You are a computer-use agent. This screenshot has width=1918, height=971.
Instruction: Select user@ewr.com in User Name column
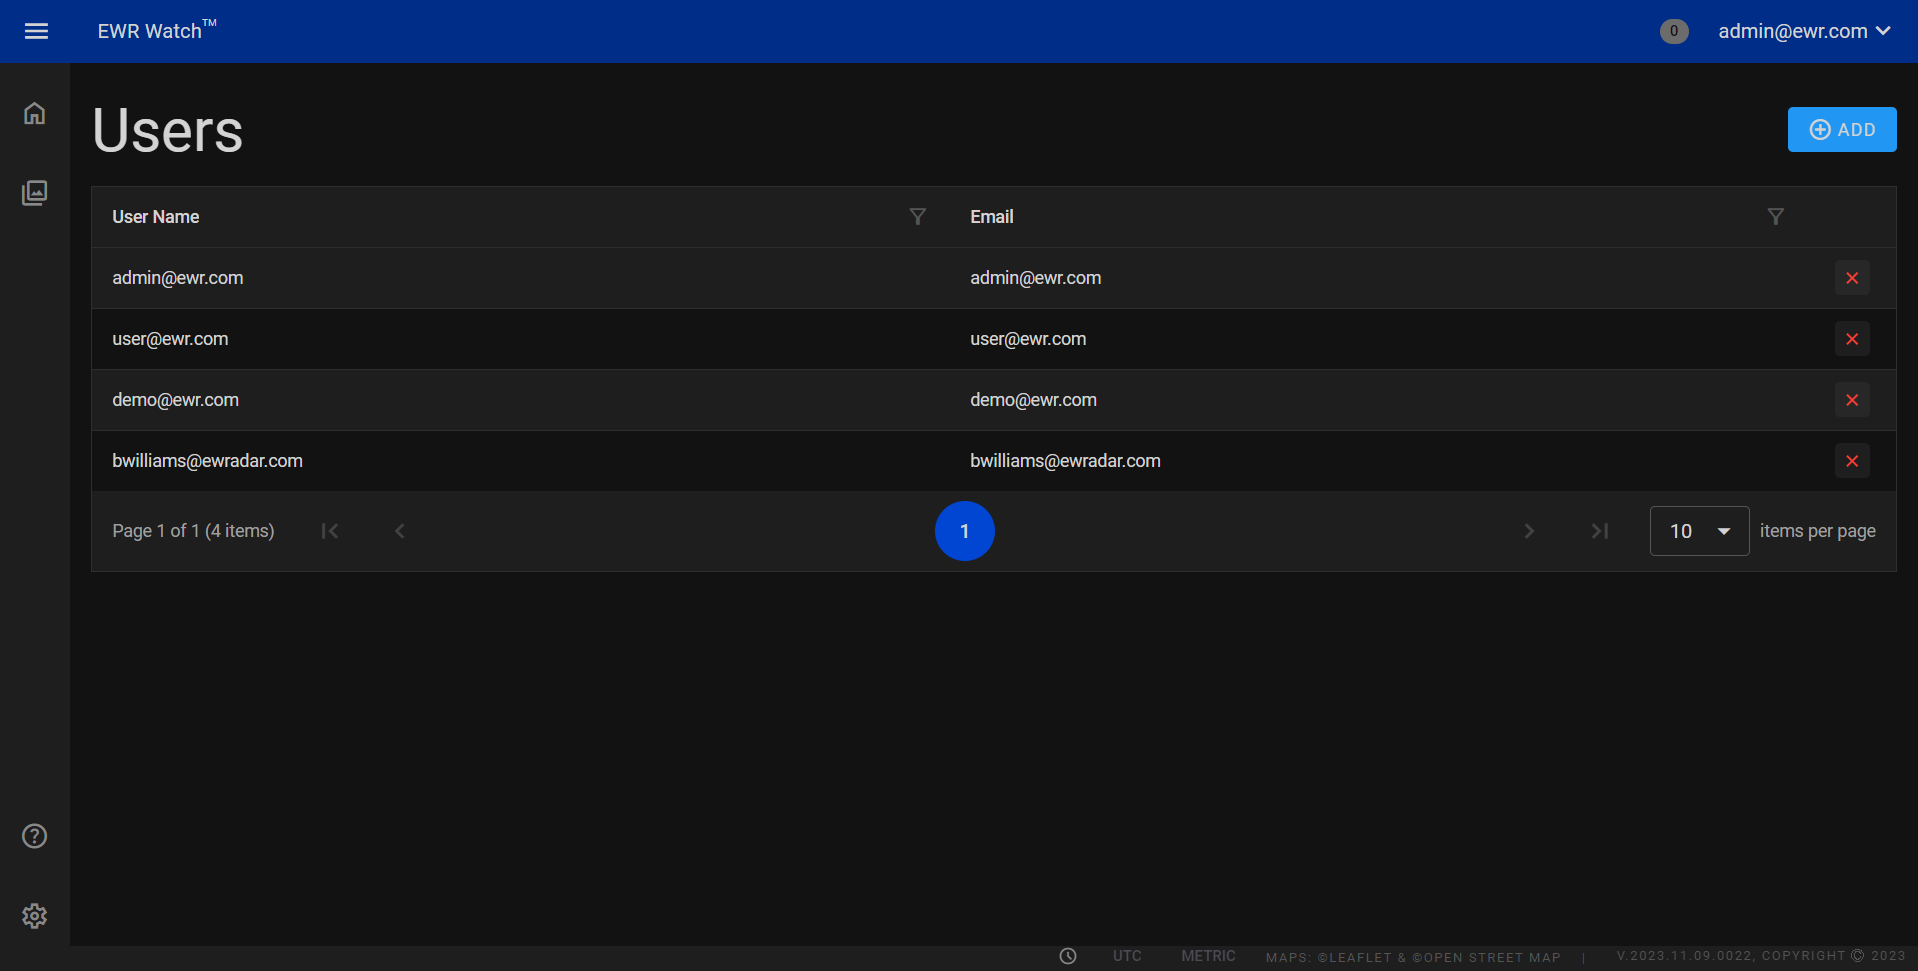170,339
